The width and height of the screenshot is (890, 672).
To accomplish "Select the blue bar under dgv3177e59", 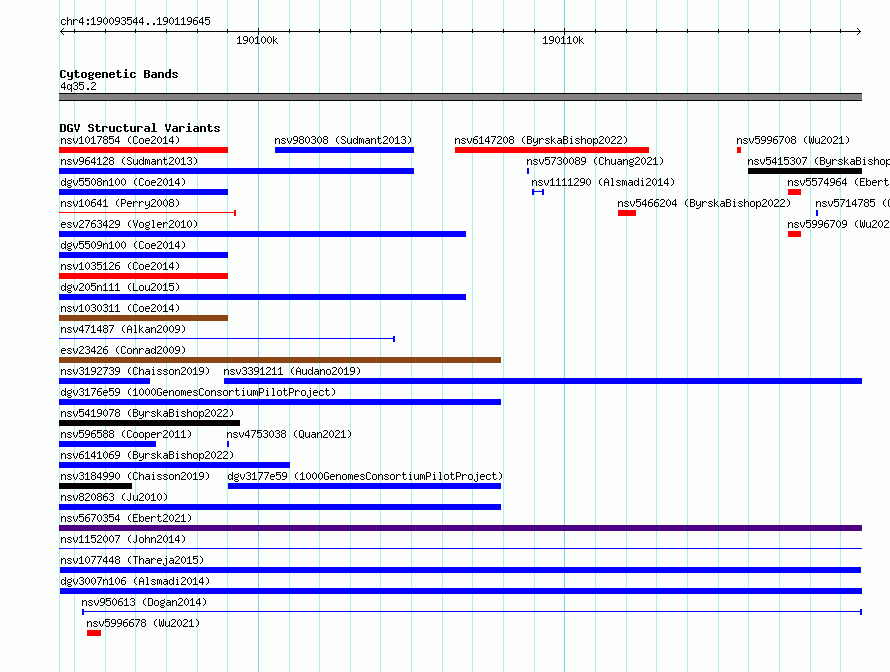I will (364, 486).
